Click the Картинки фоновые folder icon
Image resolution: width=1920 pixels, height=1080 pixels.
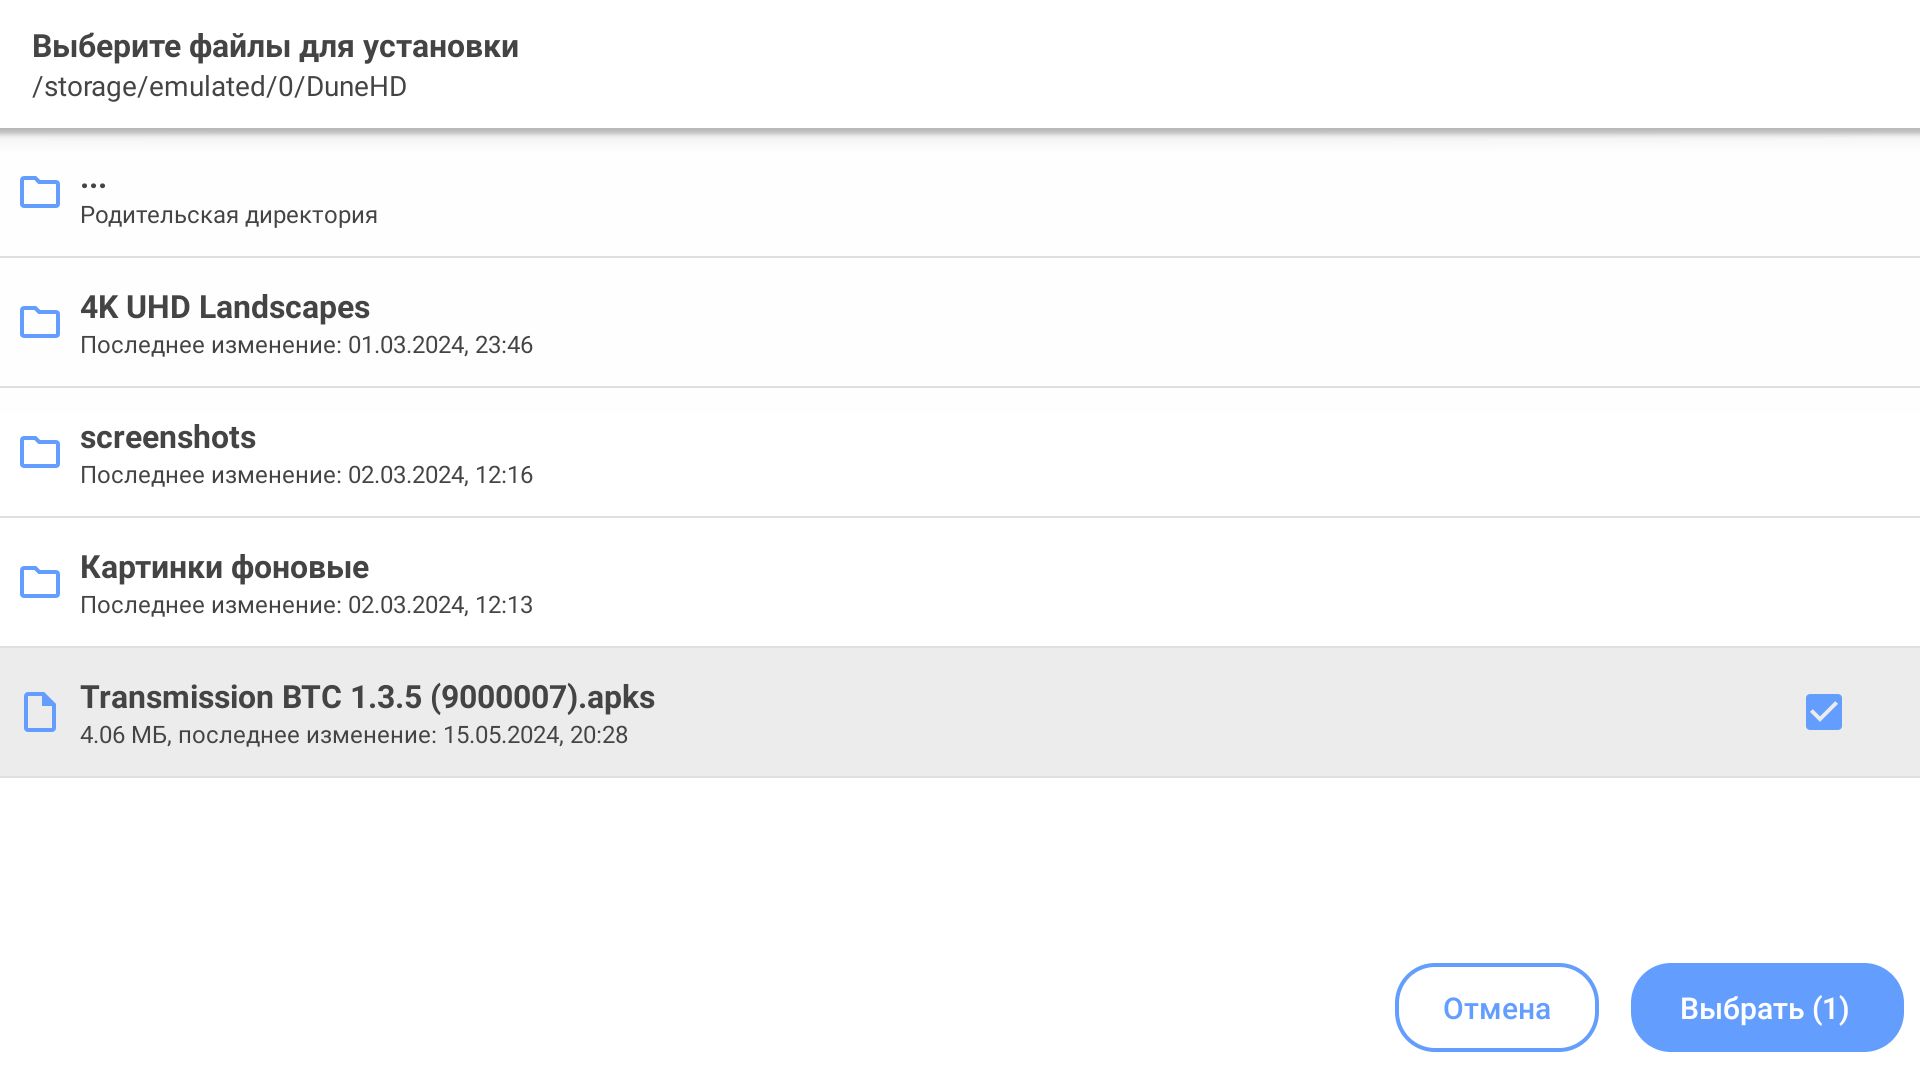pyautogui.click(x=40, y=582)
